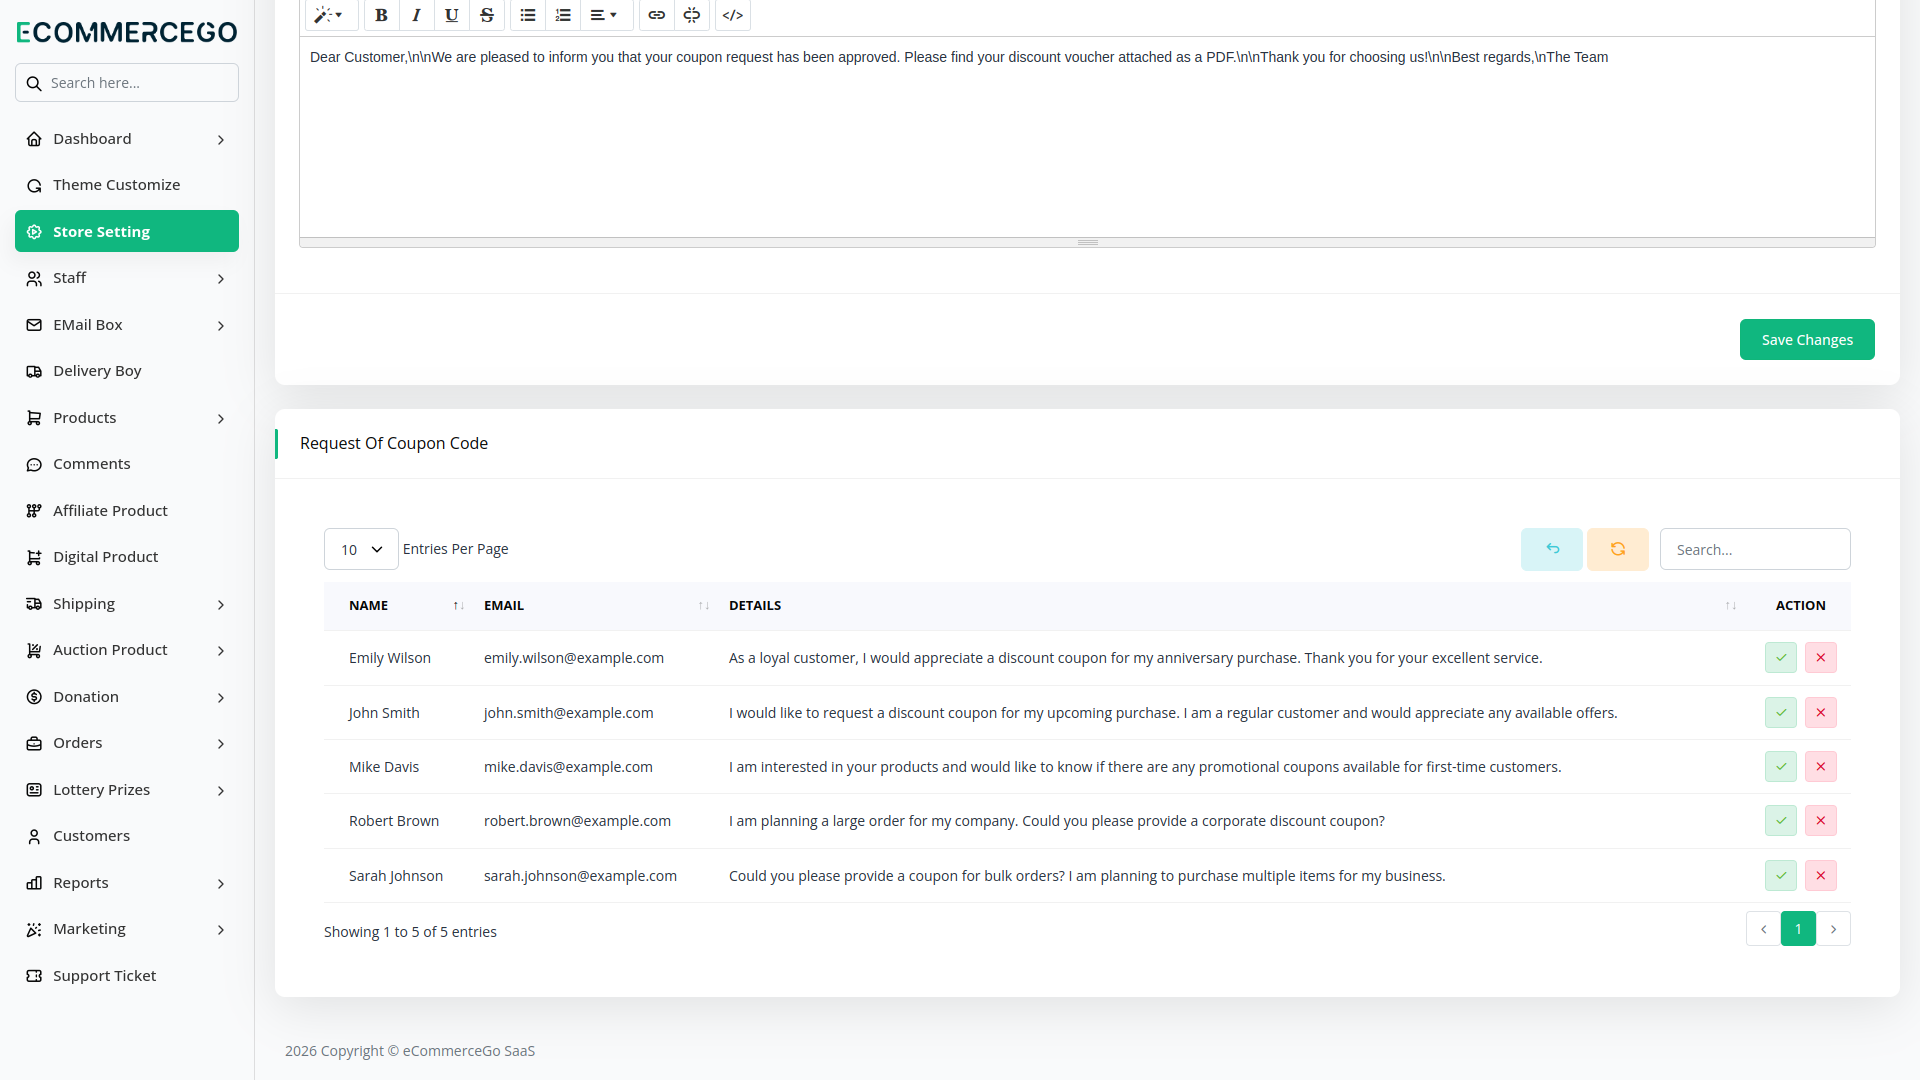Viewport: 1920px width, 1080px height.
Task: Go to pagination page 1
Action: tap(1798, 929)
